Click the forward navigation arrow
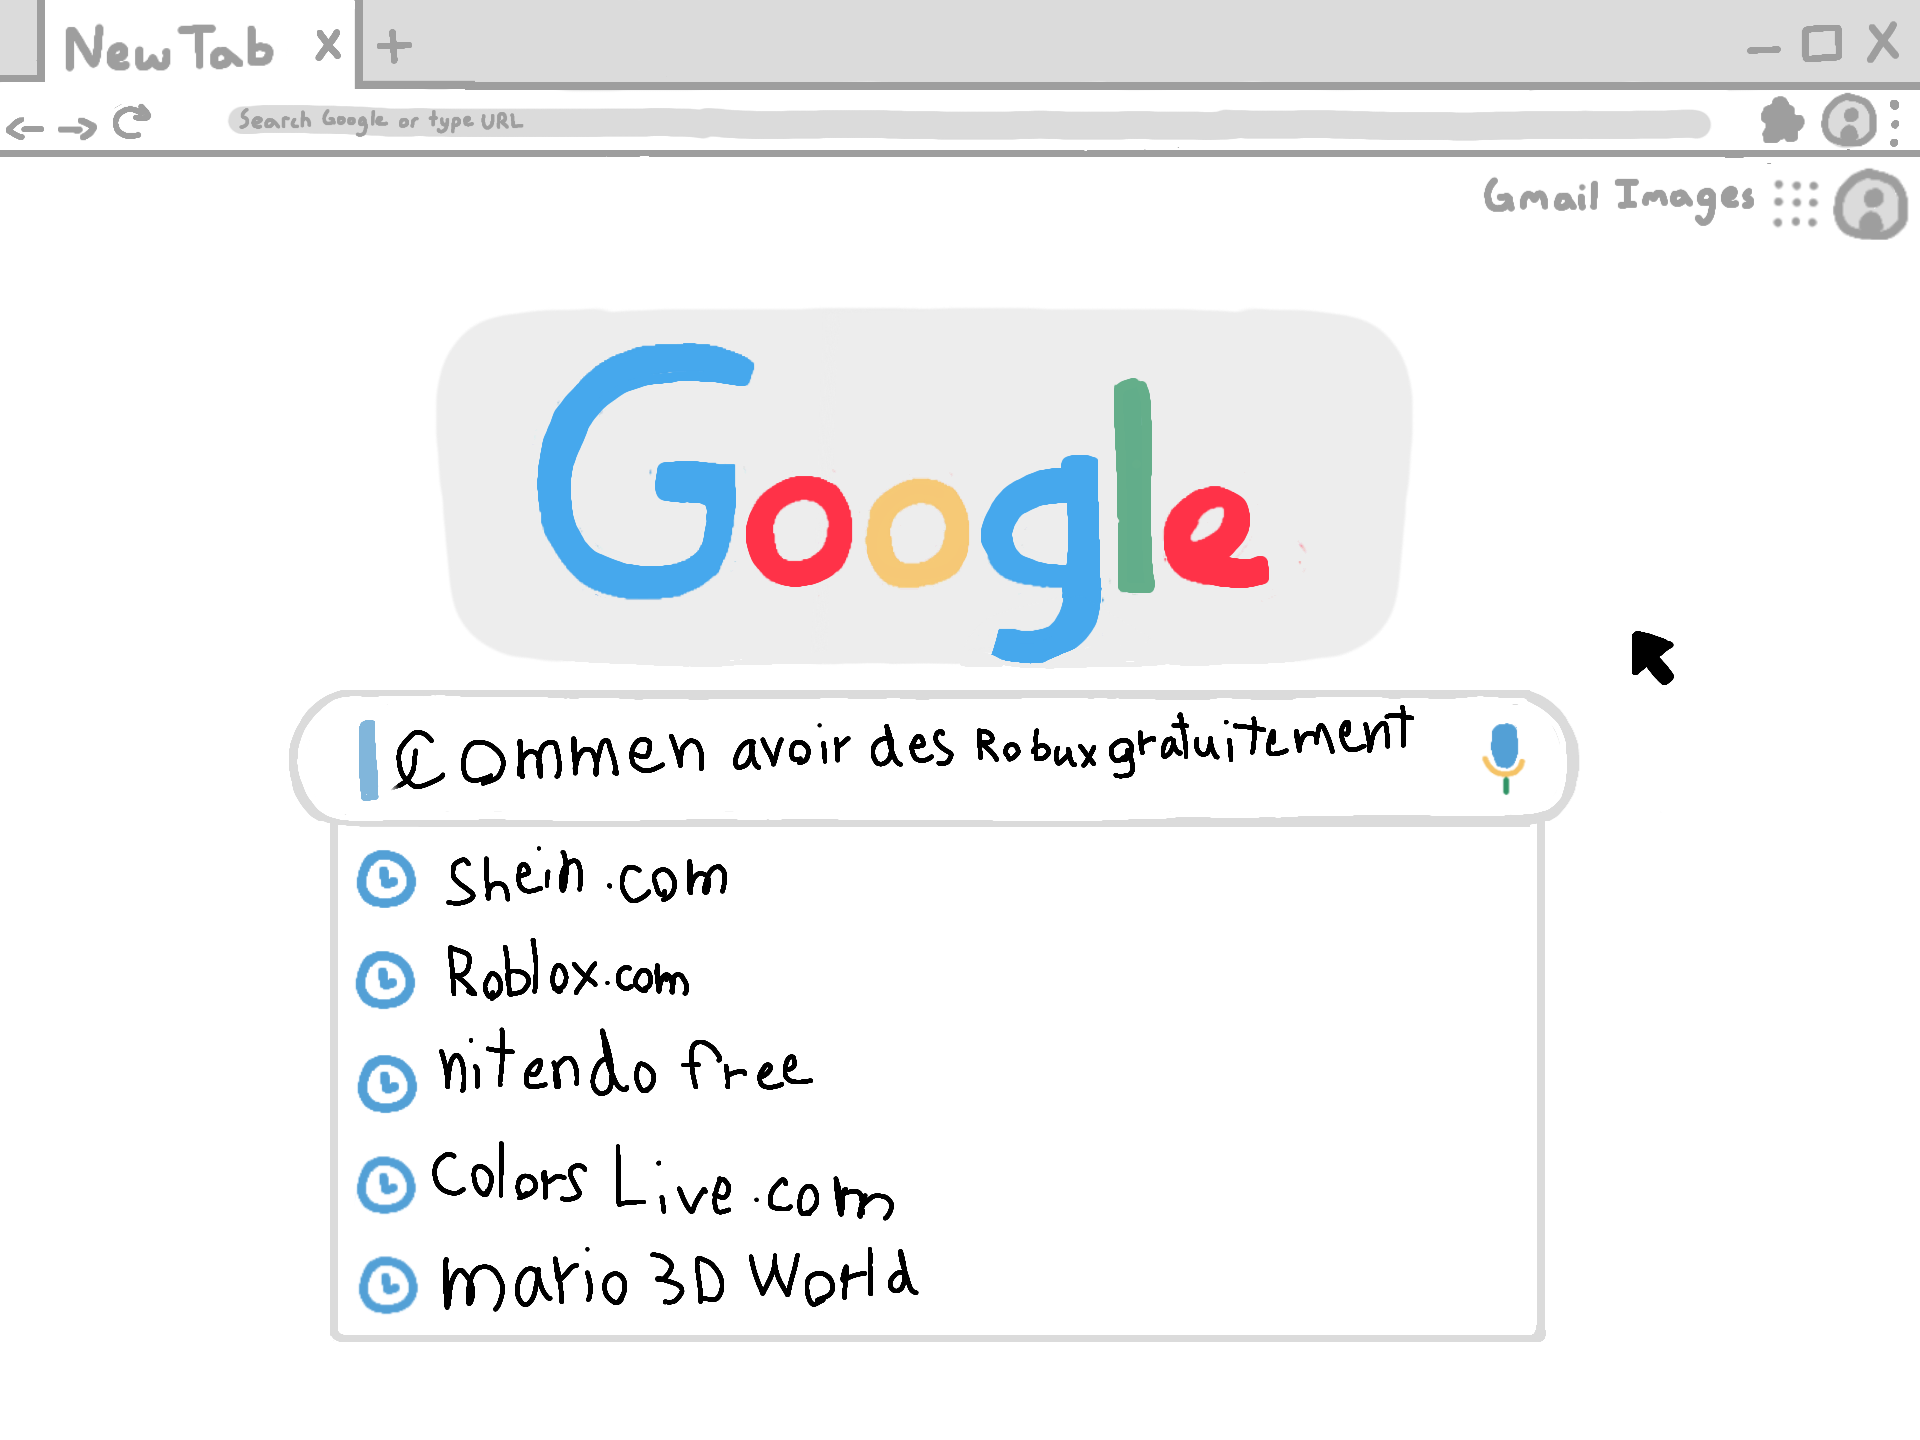1920x1440 pixels. (78, 128)
